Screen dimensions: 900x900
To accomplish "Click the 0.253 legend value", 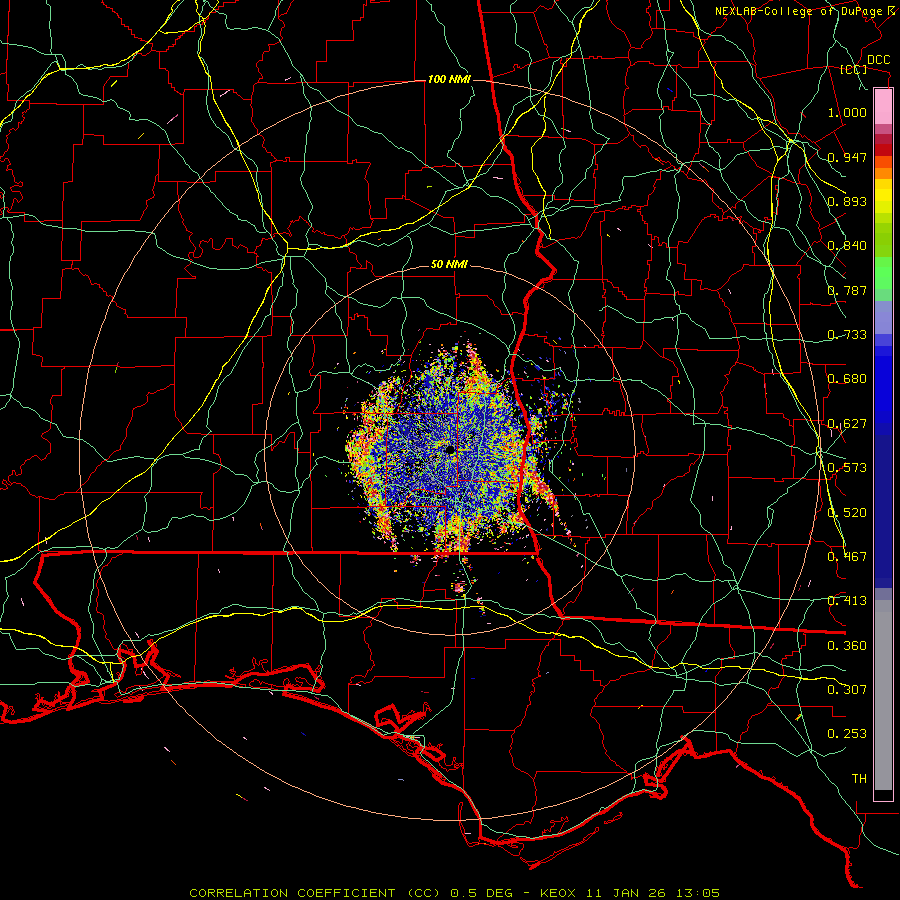I will click(847, 734).
